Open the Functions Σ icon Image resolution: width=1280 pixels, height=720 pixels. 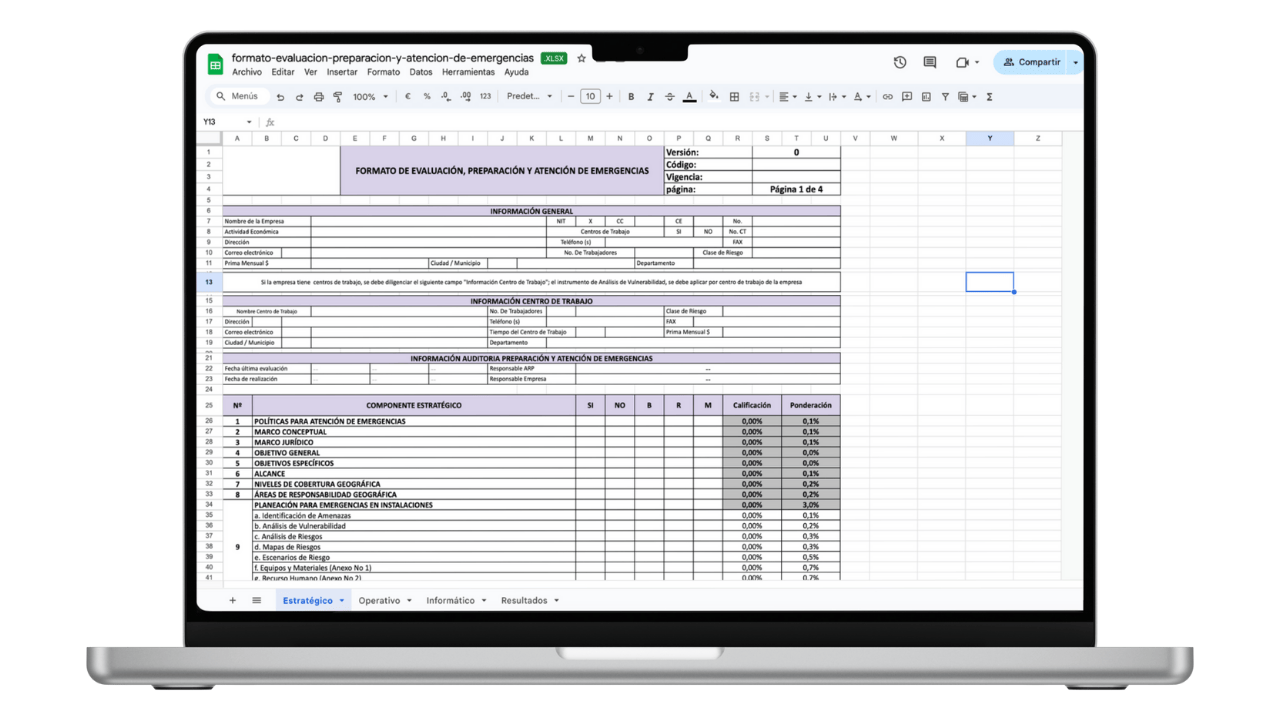pos(990,96)
